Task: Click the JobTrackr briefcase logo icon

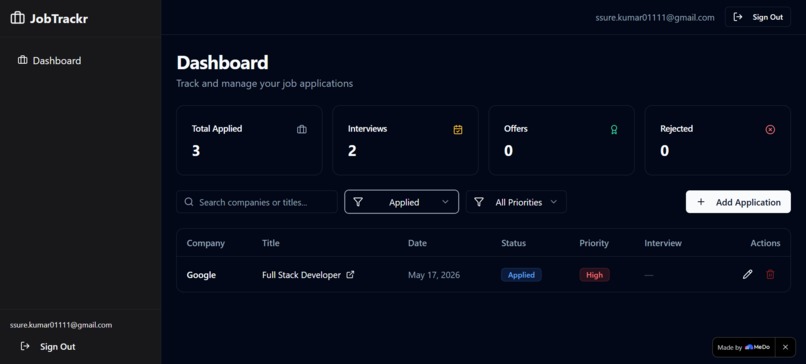Action: coord(17,18)
